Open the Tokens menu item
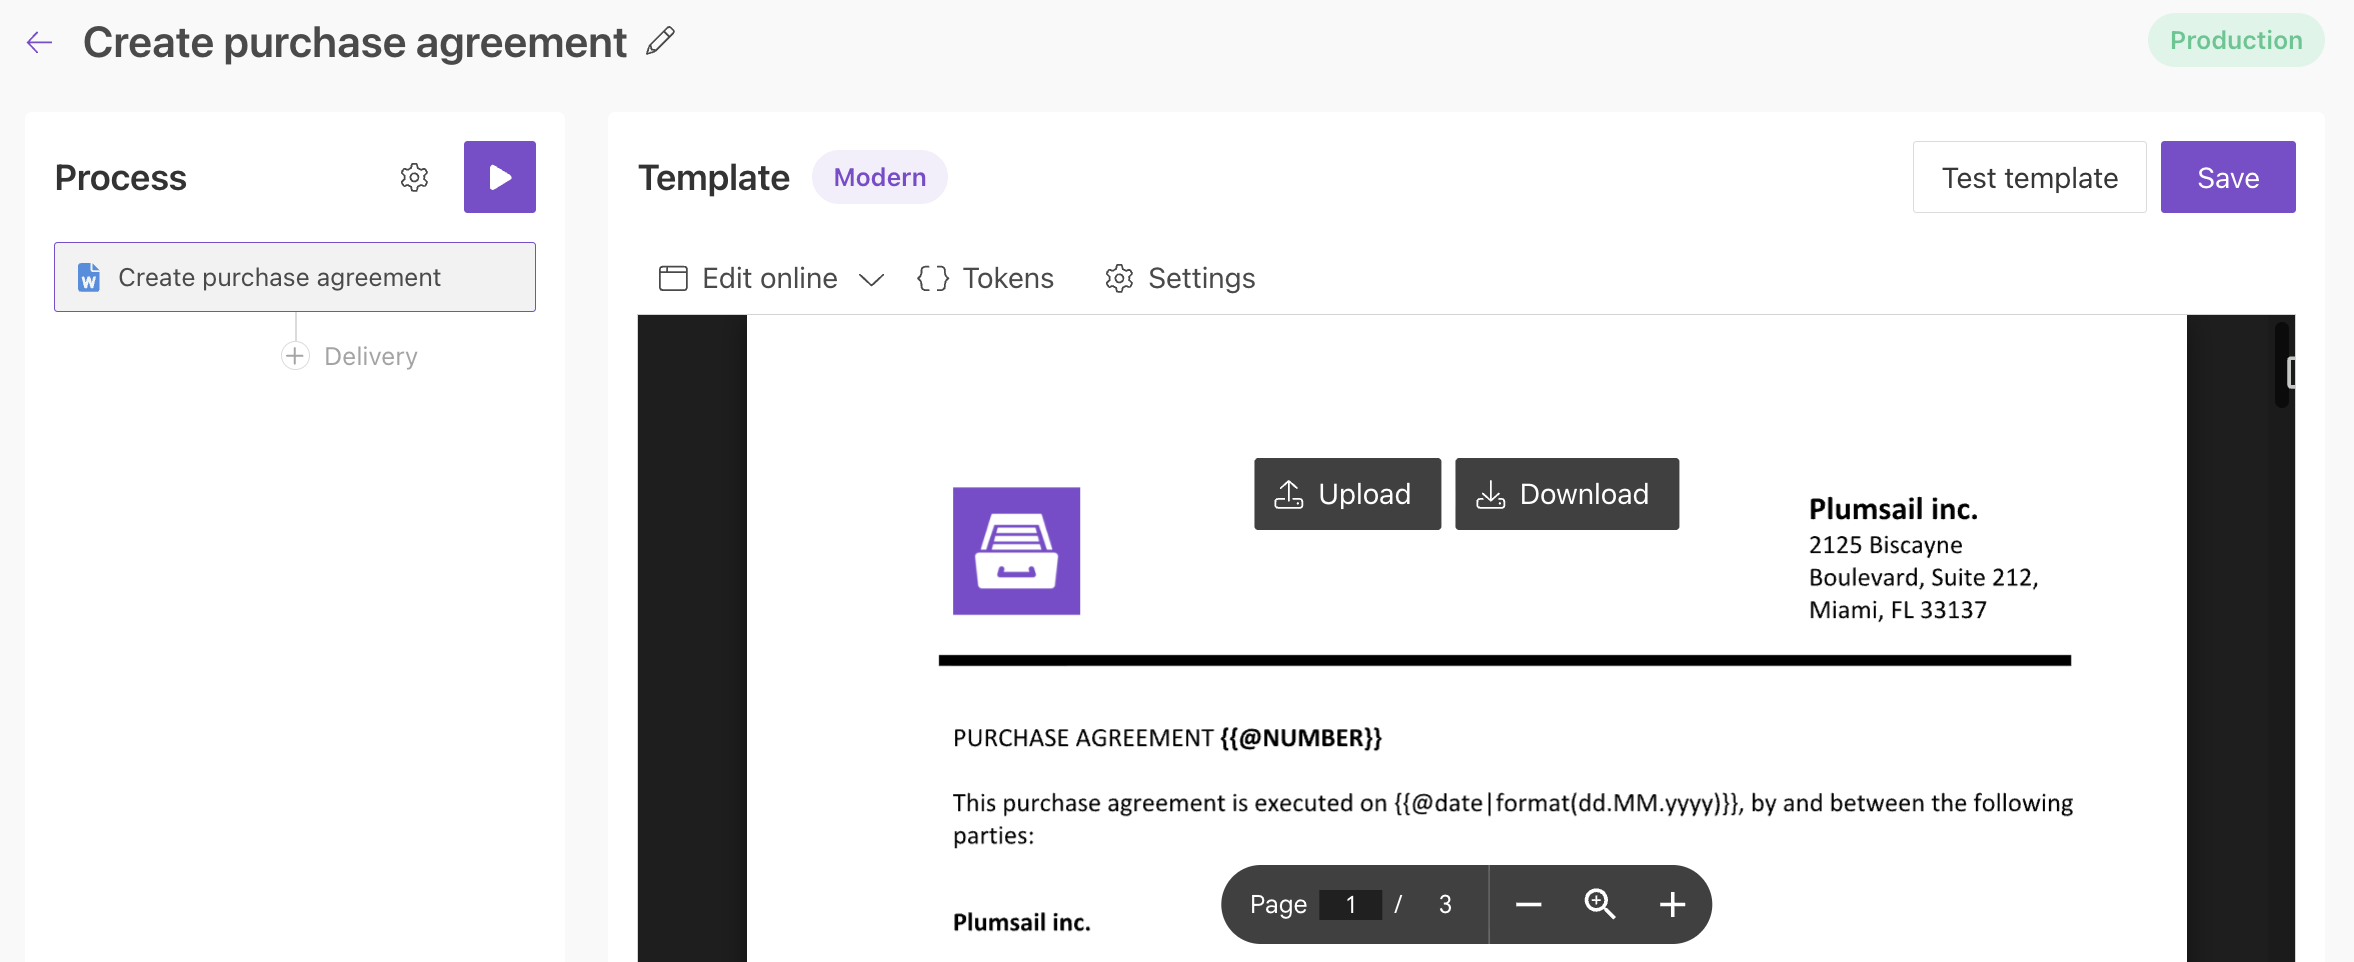Screen dimensions: 2354x962 tap(985, 278)
